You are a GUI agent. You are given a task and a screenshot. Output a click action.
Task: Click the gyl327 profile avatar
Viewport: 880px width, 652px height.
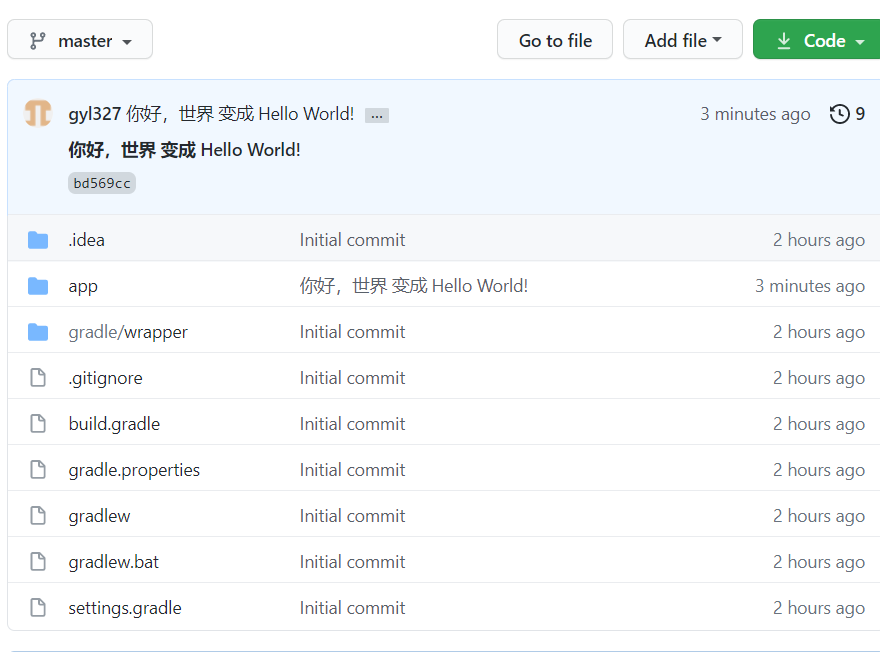pos(37,113)
